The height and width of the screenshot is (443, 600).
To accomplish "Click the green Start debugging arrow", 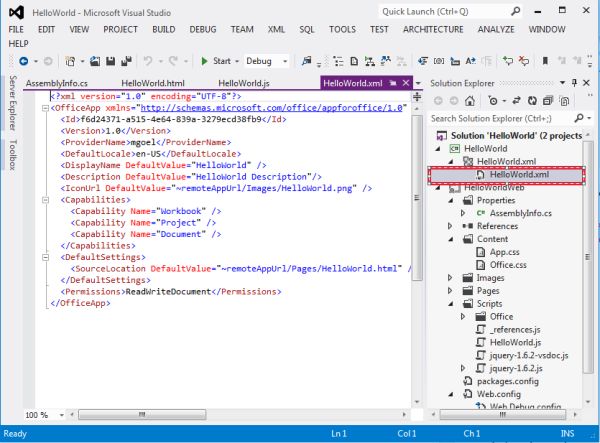I will (204, 61).
